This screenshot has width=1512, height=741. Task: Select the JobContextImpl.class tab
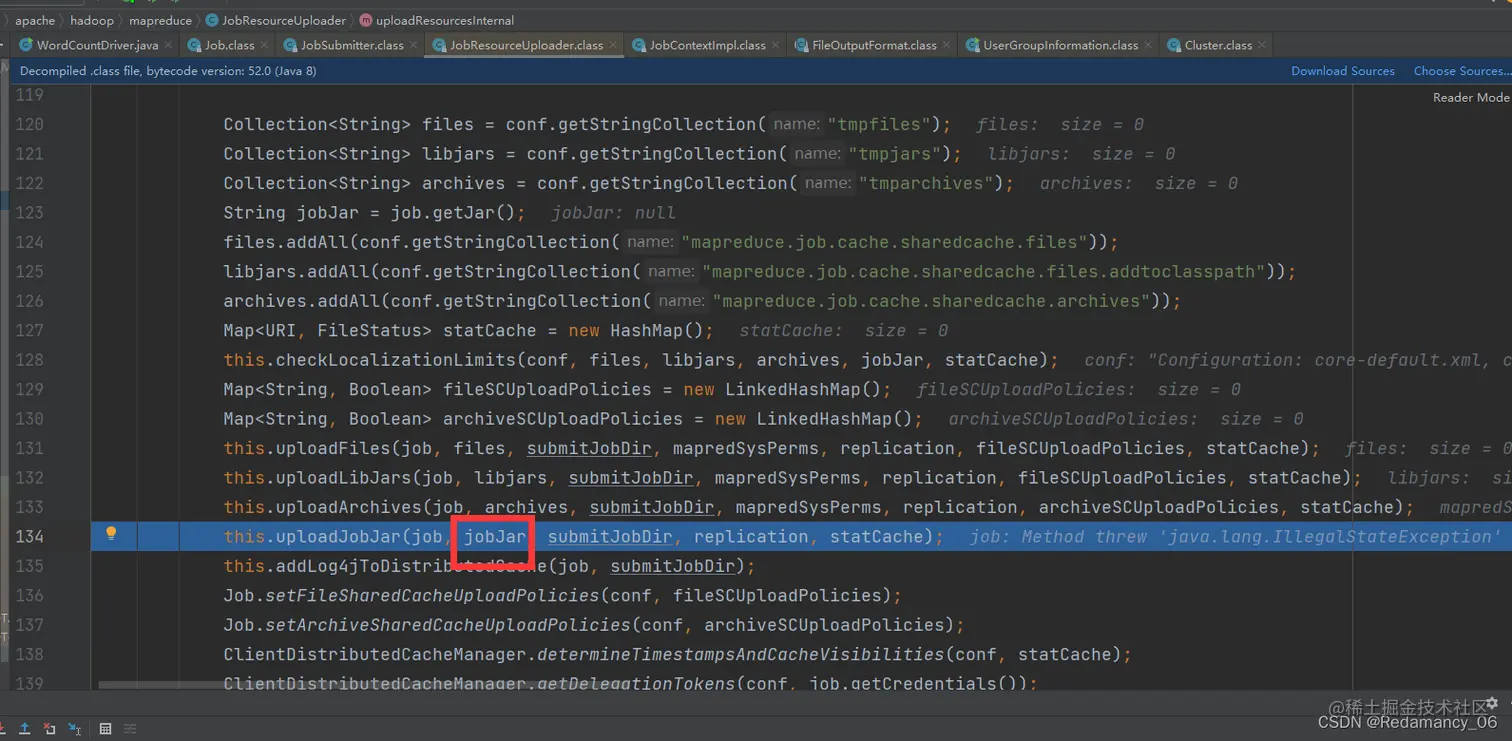point(707,45)
